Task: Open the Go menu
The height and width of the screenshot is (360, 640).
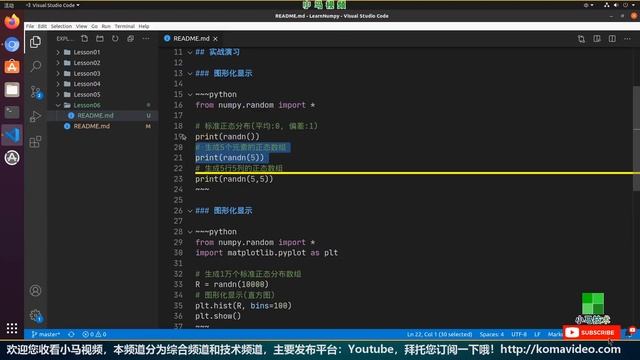Action: 94,26
